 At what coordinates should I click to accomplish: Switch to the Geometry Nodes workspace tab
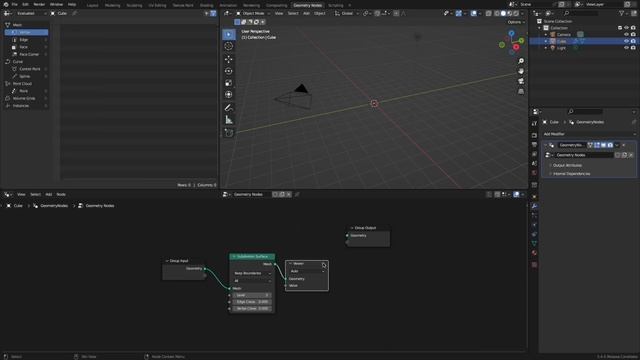pyautogui.click(x=308, y=5)
